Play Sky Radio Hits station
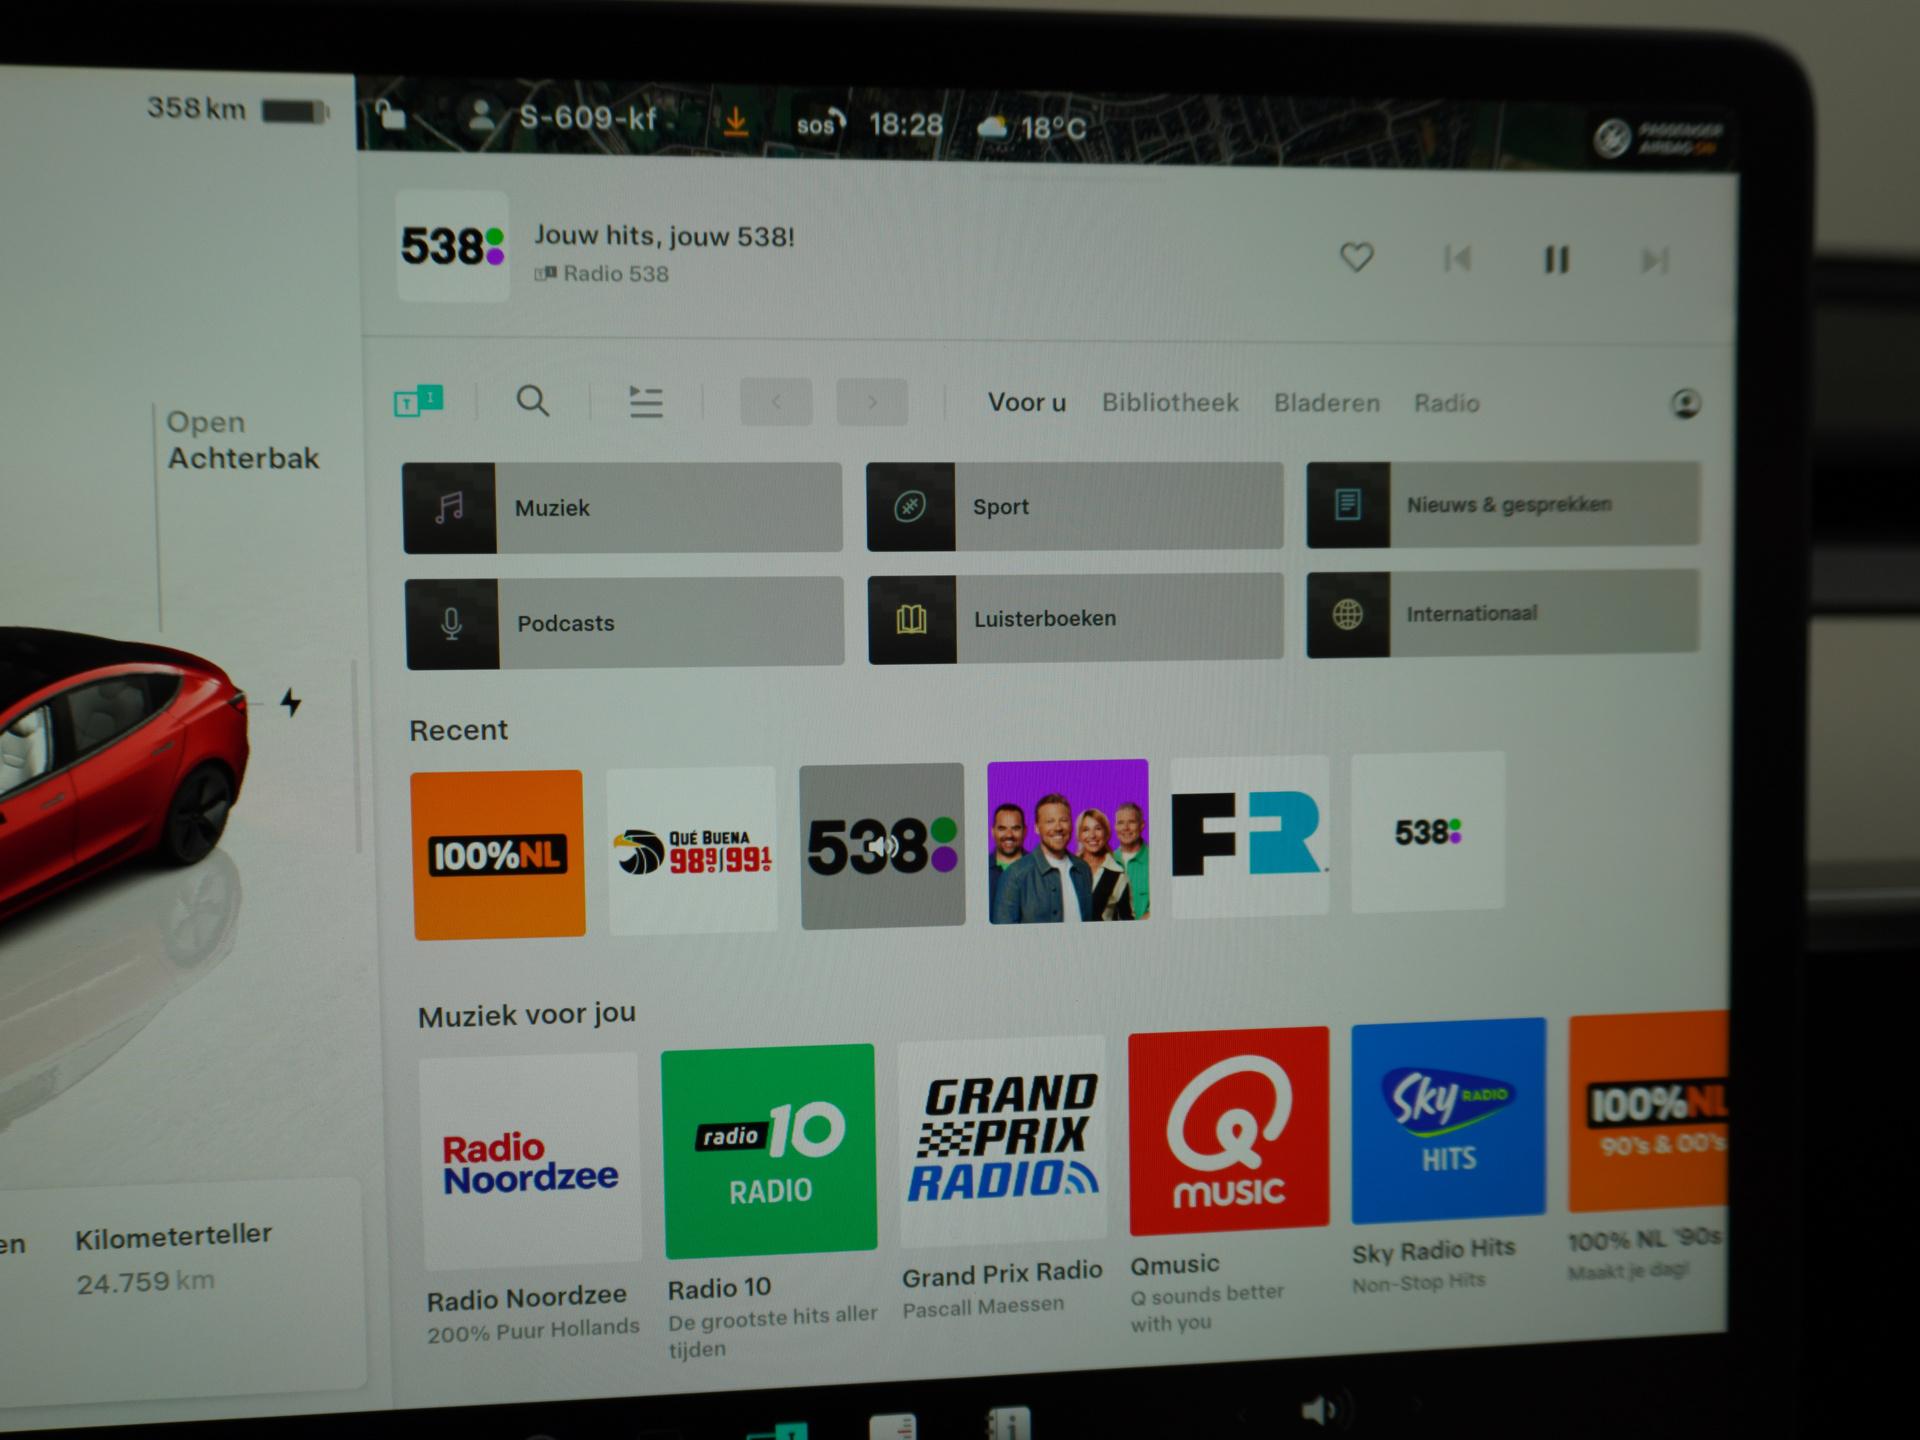The width and height of the screenshot is (1920, 1440). [1448, 1121]
